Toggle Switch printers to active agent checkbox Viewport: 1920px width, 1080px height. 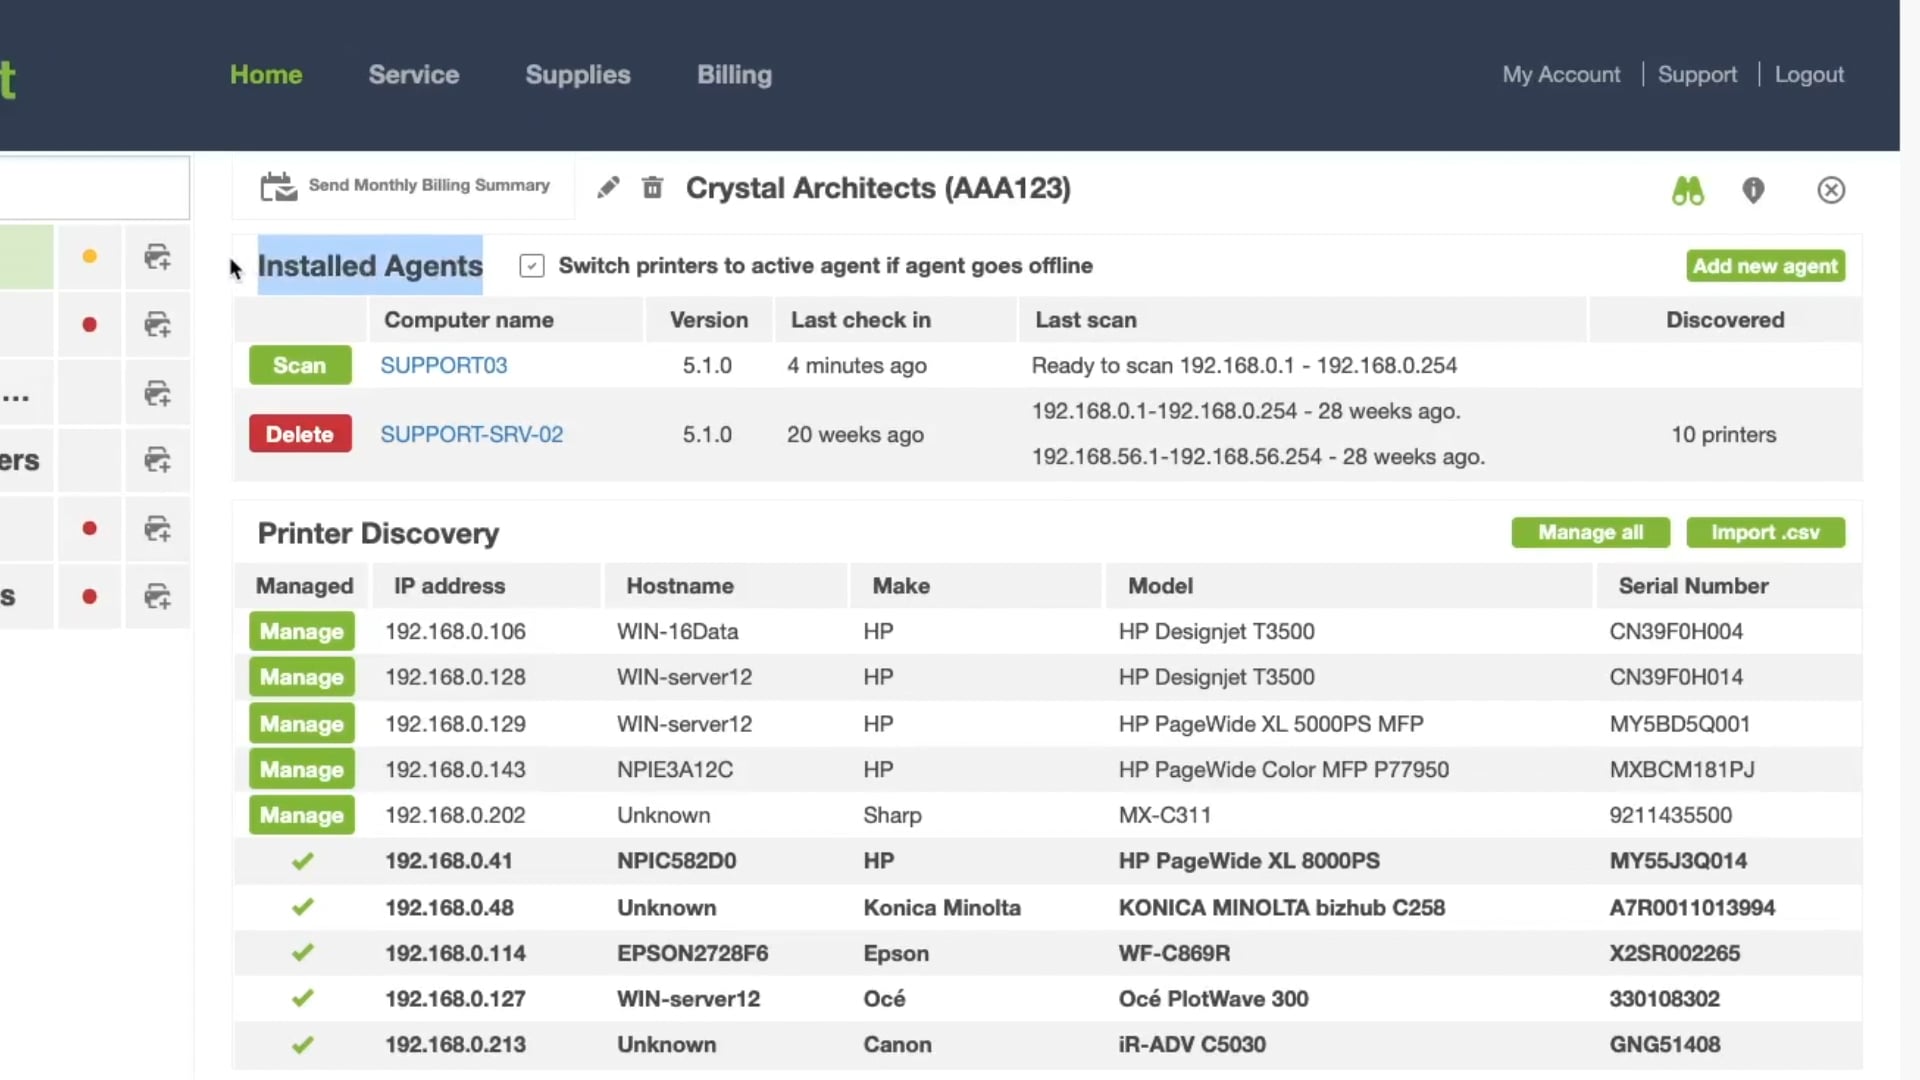533,265
